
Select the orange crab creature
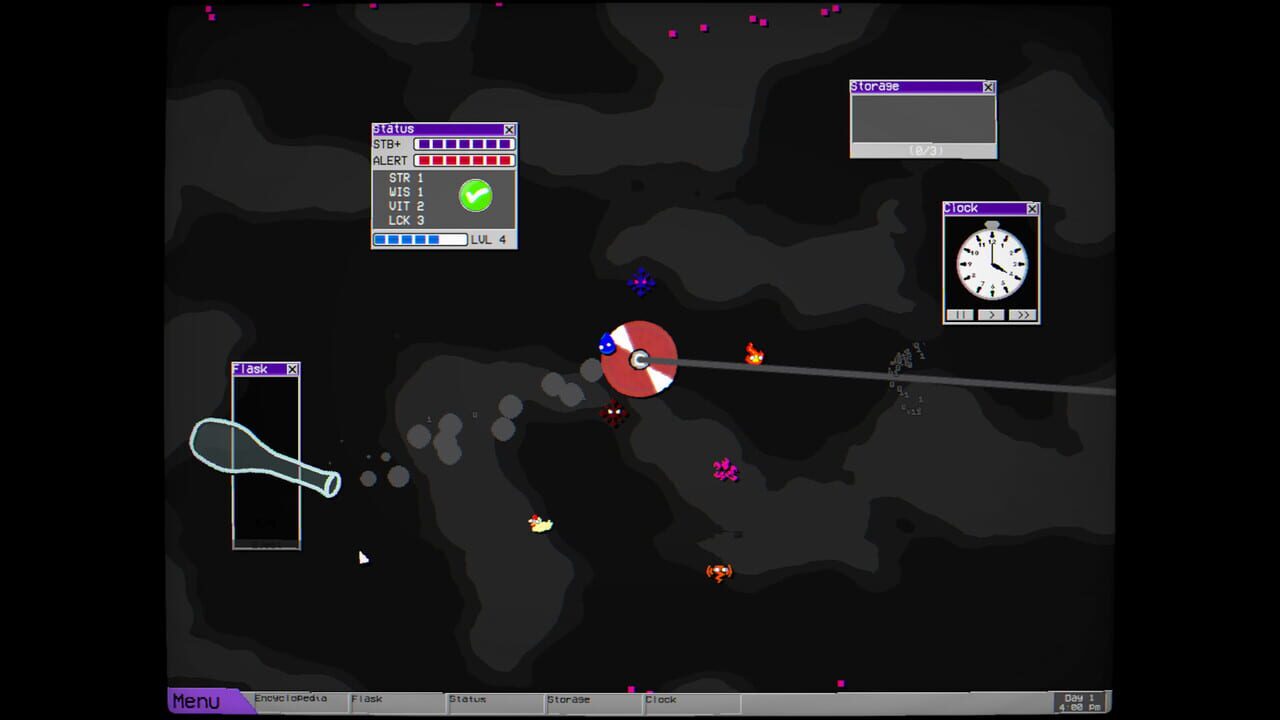tap(719, 572)
